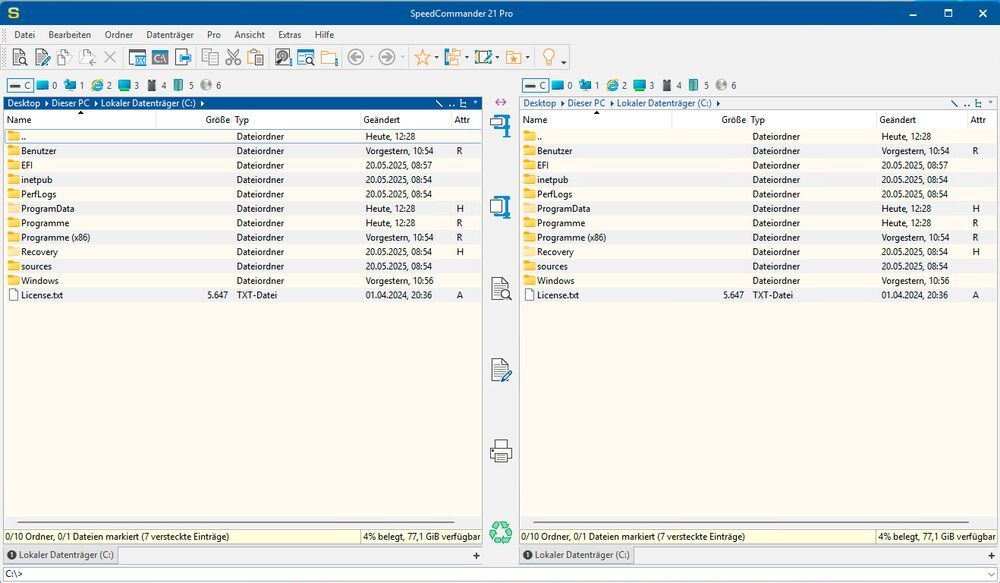Open the favorite folders dropdown arrow

(x=529, y=58)
